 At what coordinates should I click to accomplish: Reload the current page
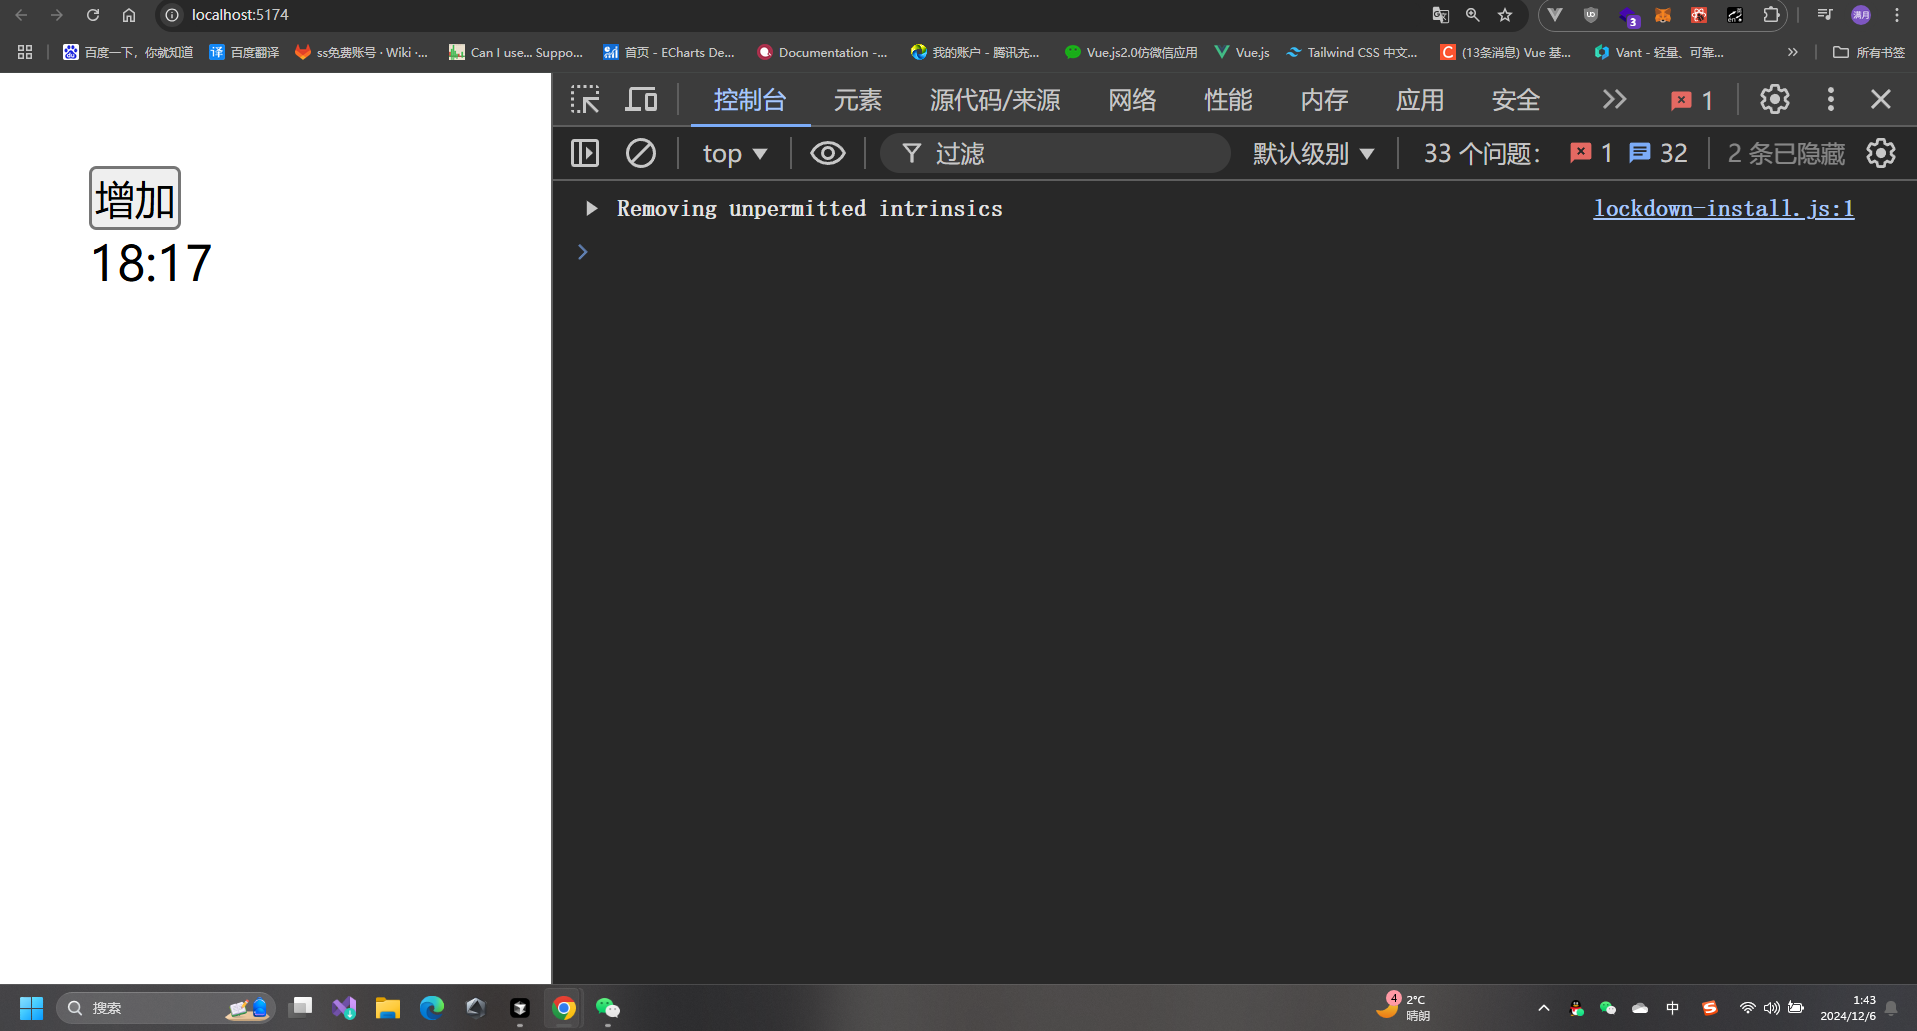click(93, 15)
